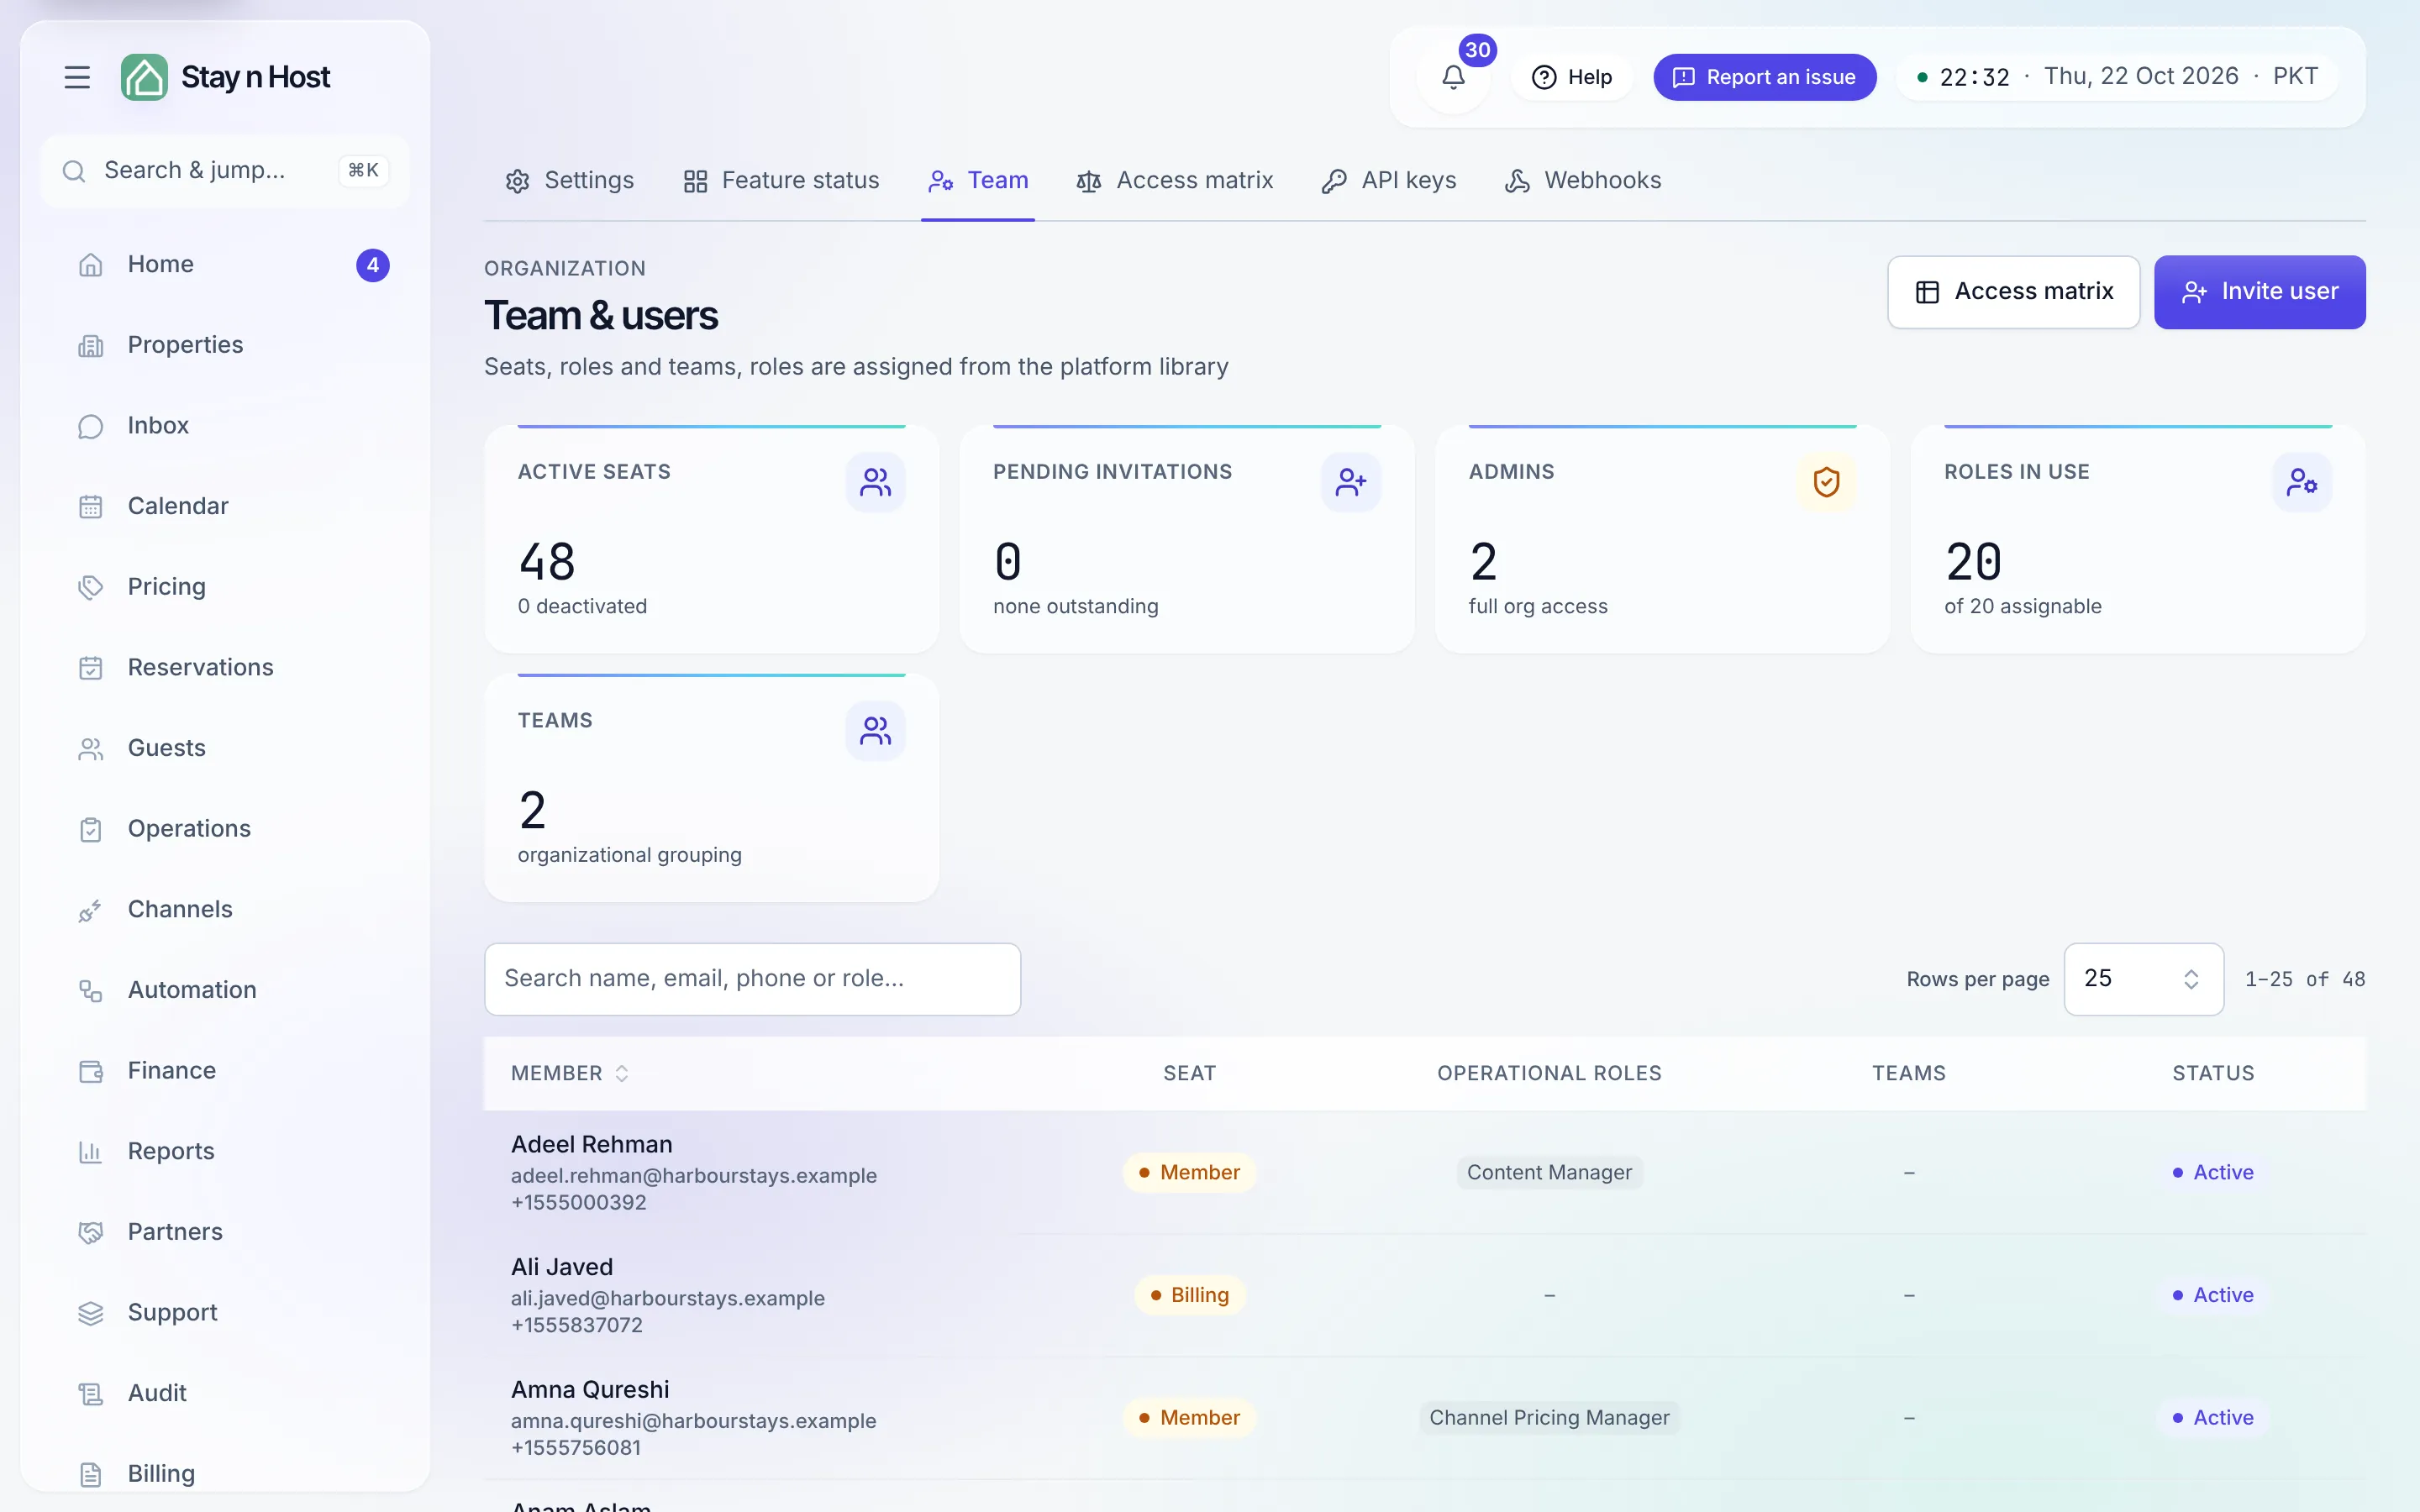
Task: Click Ali Javed's email address
Action: 668,1298
